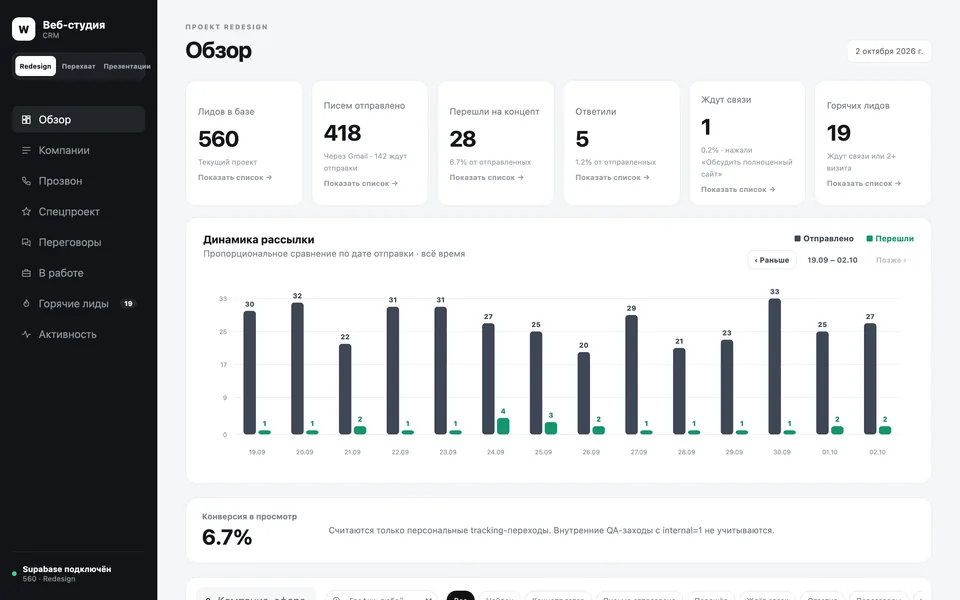Click the 418 value in Писем отправлено

[x=342, y=133]
